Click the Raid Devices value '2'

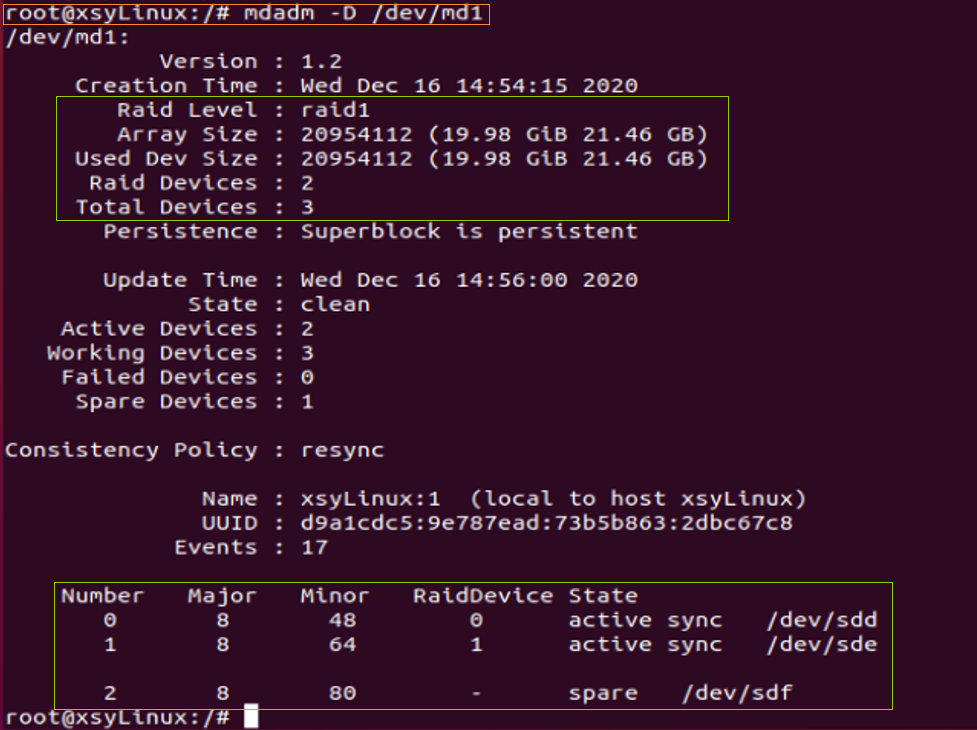(x=307, y=183)
